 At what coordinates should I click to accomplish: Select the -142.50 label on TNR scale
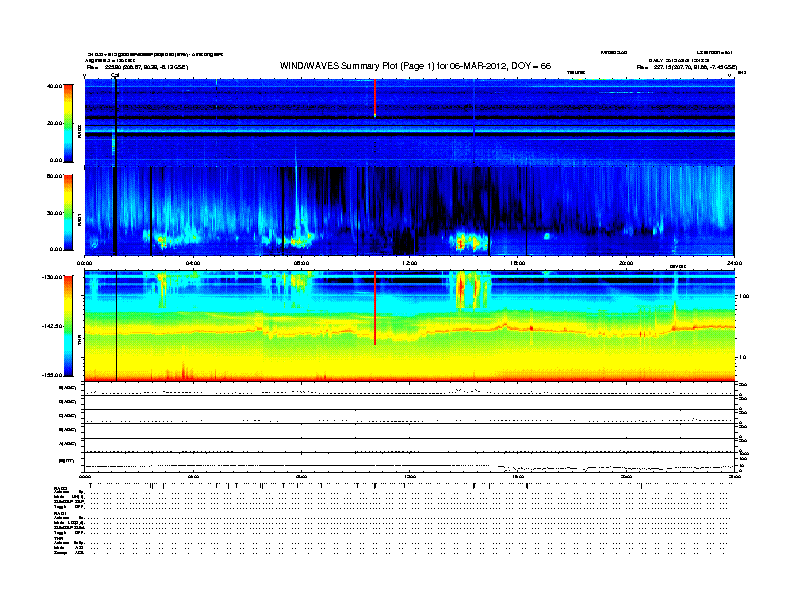pos(52,326)
